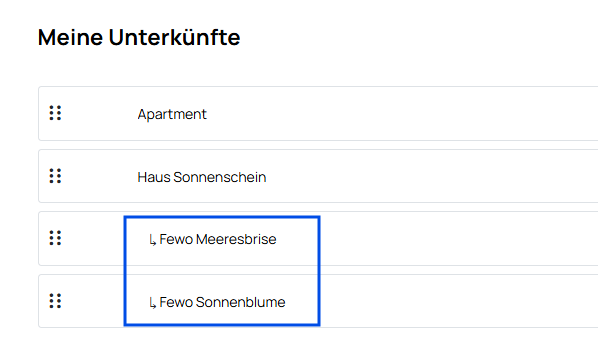Click gap between Meeresbrise handle and arrow

93,238
